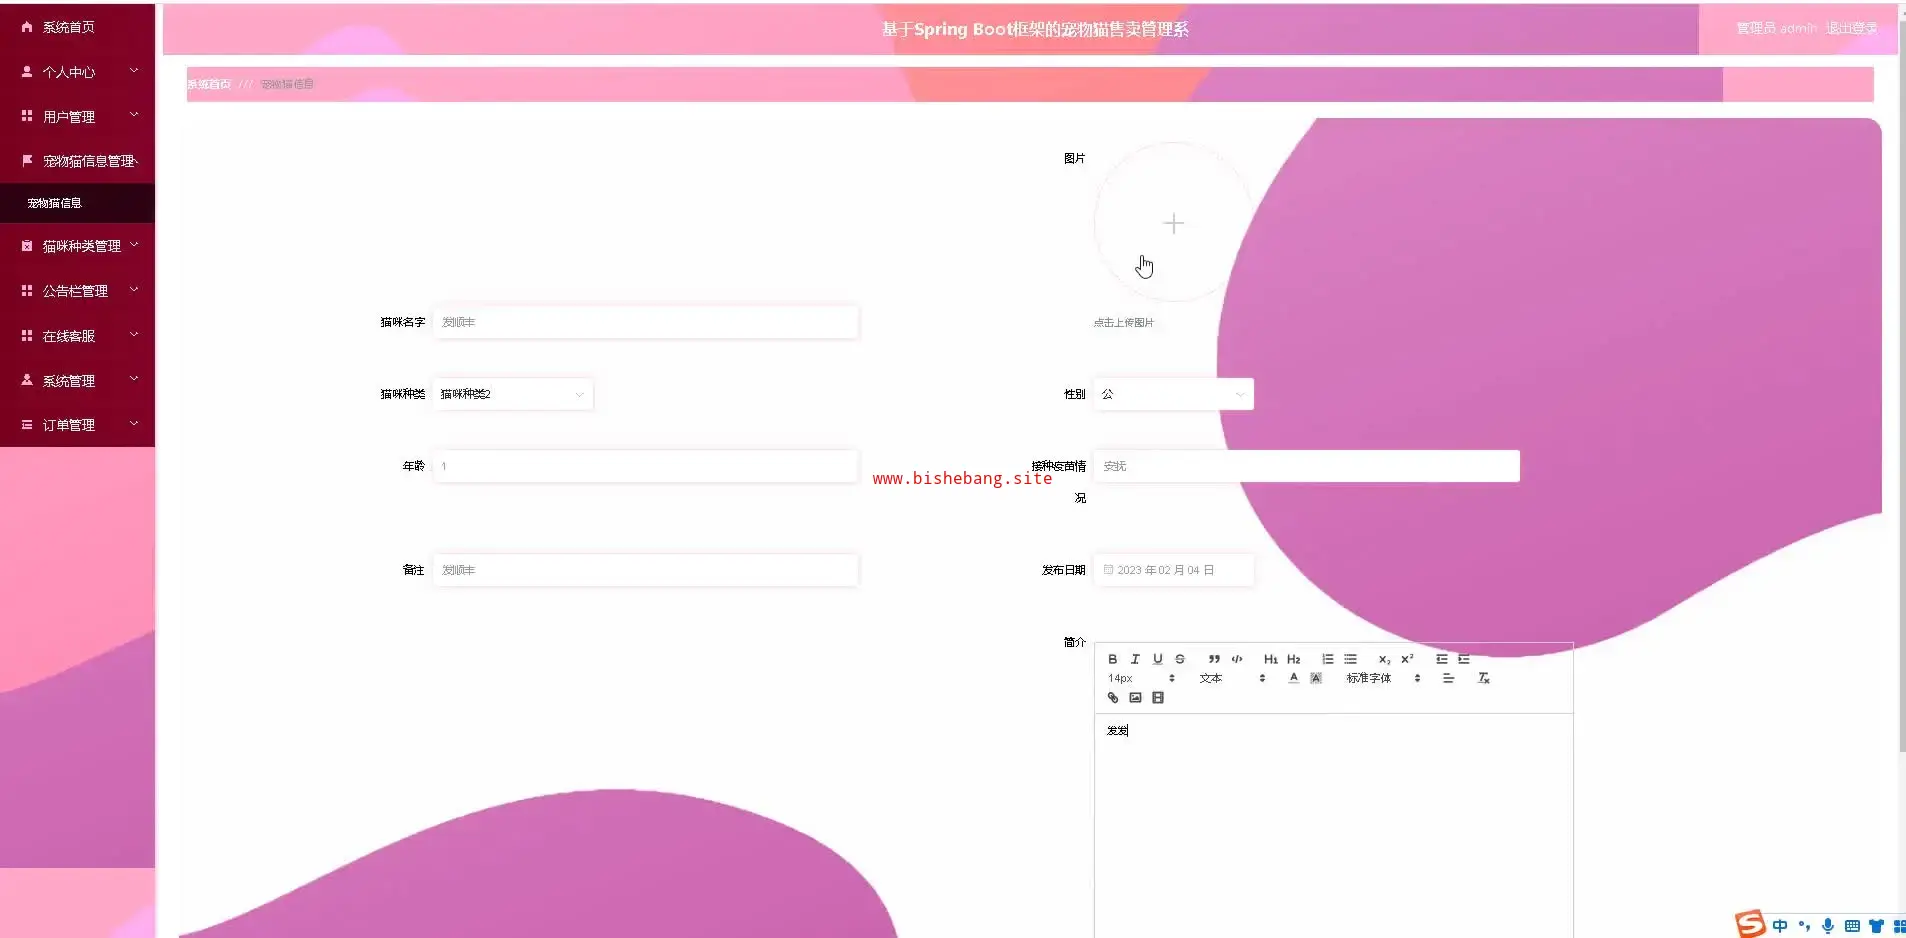Click the Sogou input method logo
Screen dimensions: 1906x938
click(x=1750, y=924)
